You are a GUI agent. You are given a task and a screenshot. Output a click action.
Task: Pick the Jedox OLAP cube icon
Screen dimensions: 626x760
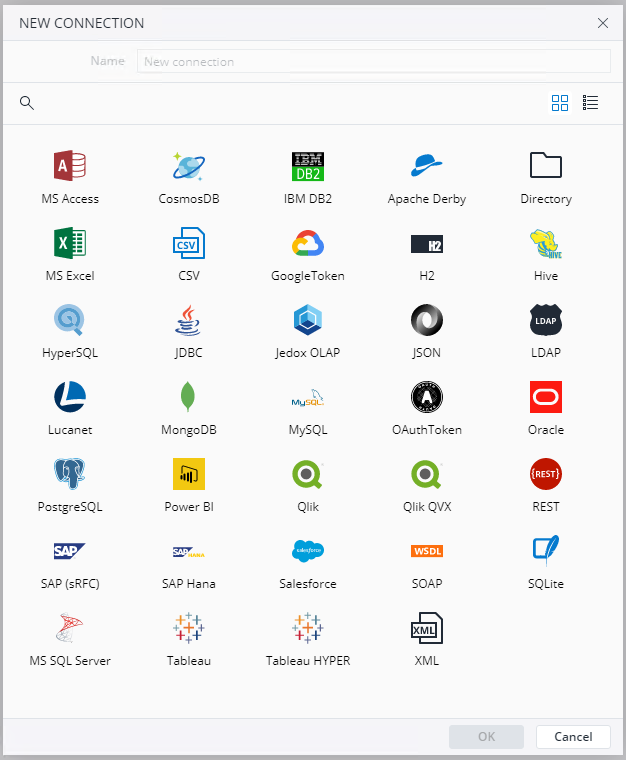(x=308, y=320)
